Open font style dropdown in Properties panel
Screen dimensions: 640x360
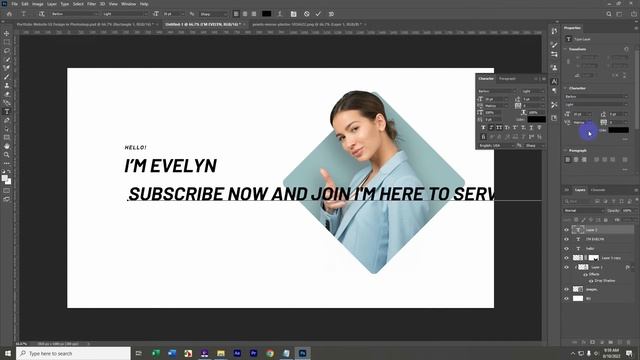click(596, 104)
